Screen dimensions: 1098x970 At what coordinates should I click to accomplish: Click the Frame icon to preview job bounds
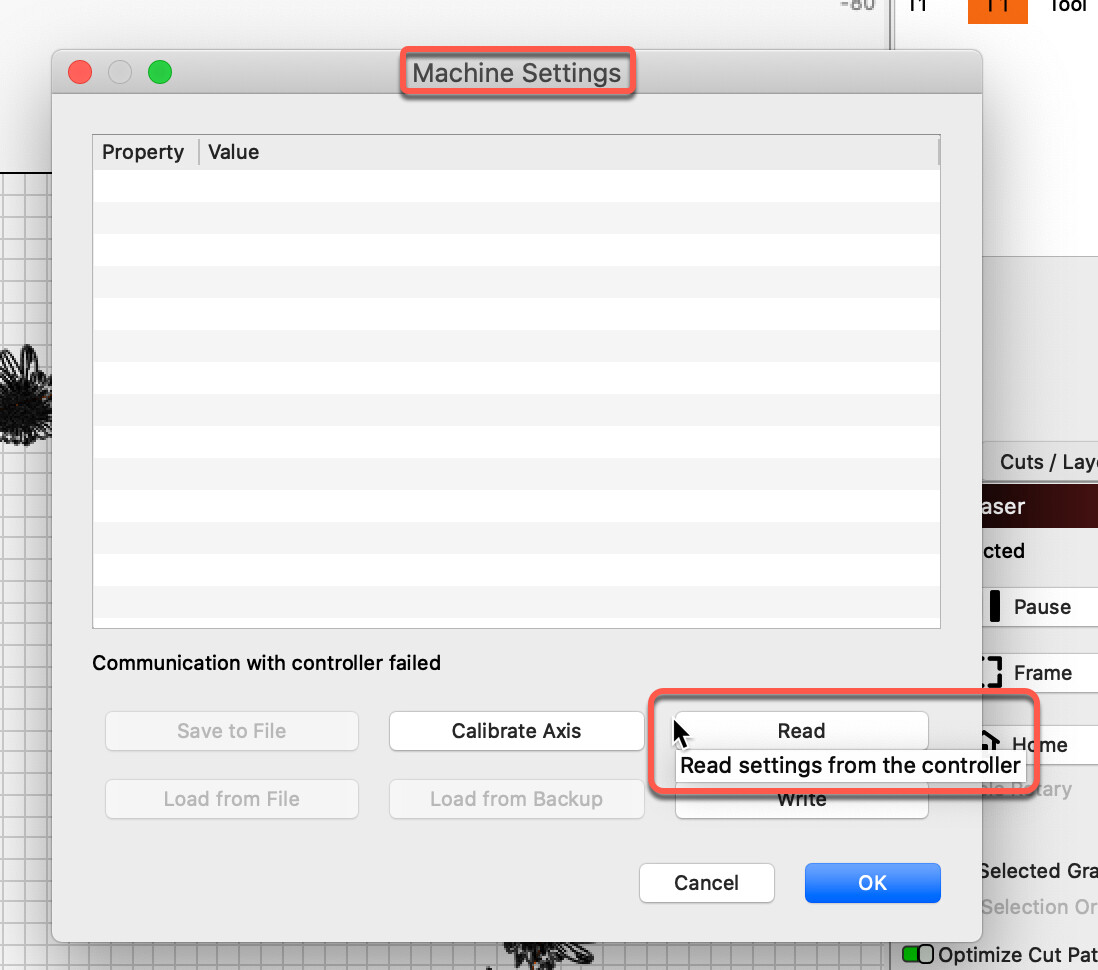[992, 673]
